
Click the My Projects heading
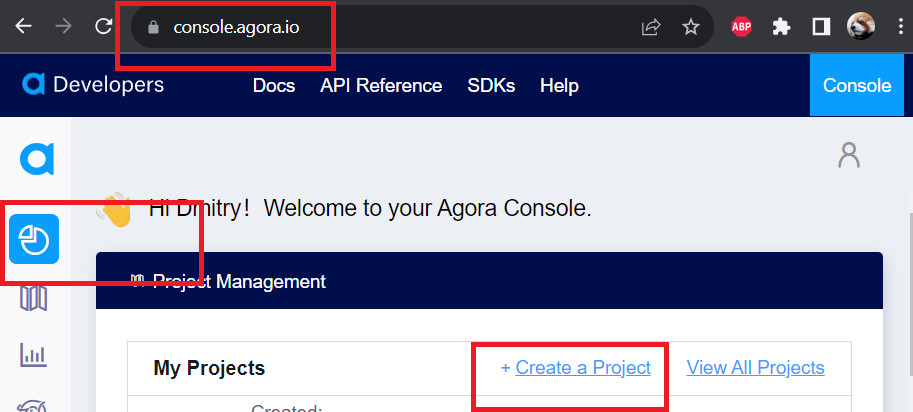[209, 368]
